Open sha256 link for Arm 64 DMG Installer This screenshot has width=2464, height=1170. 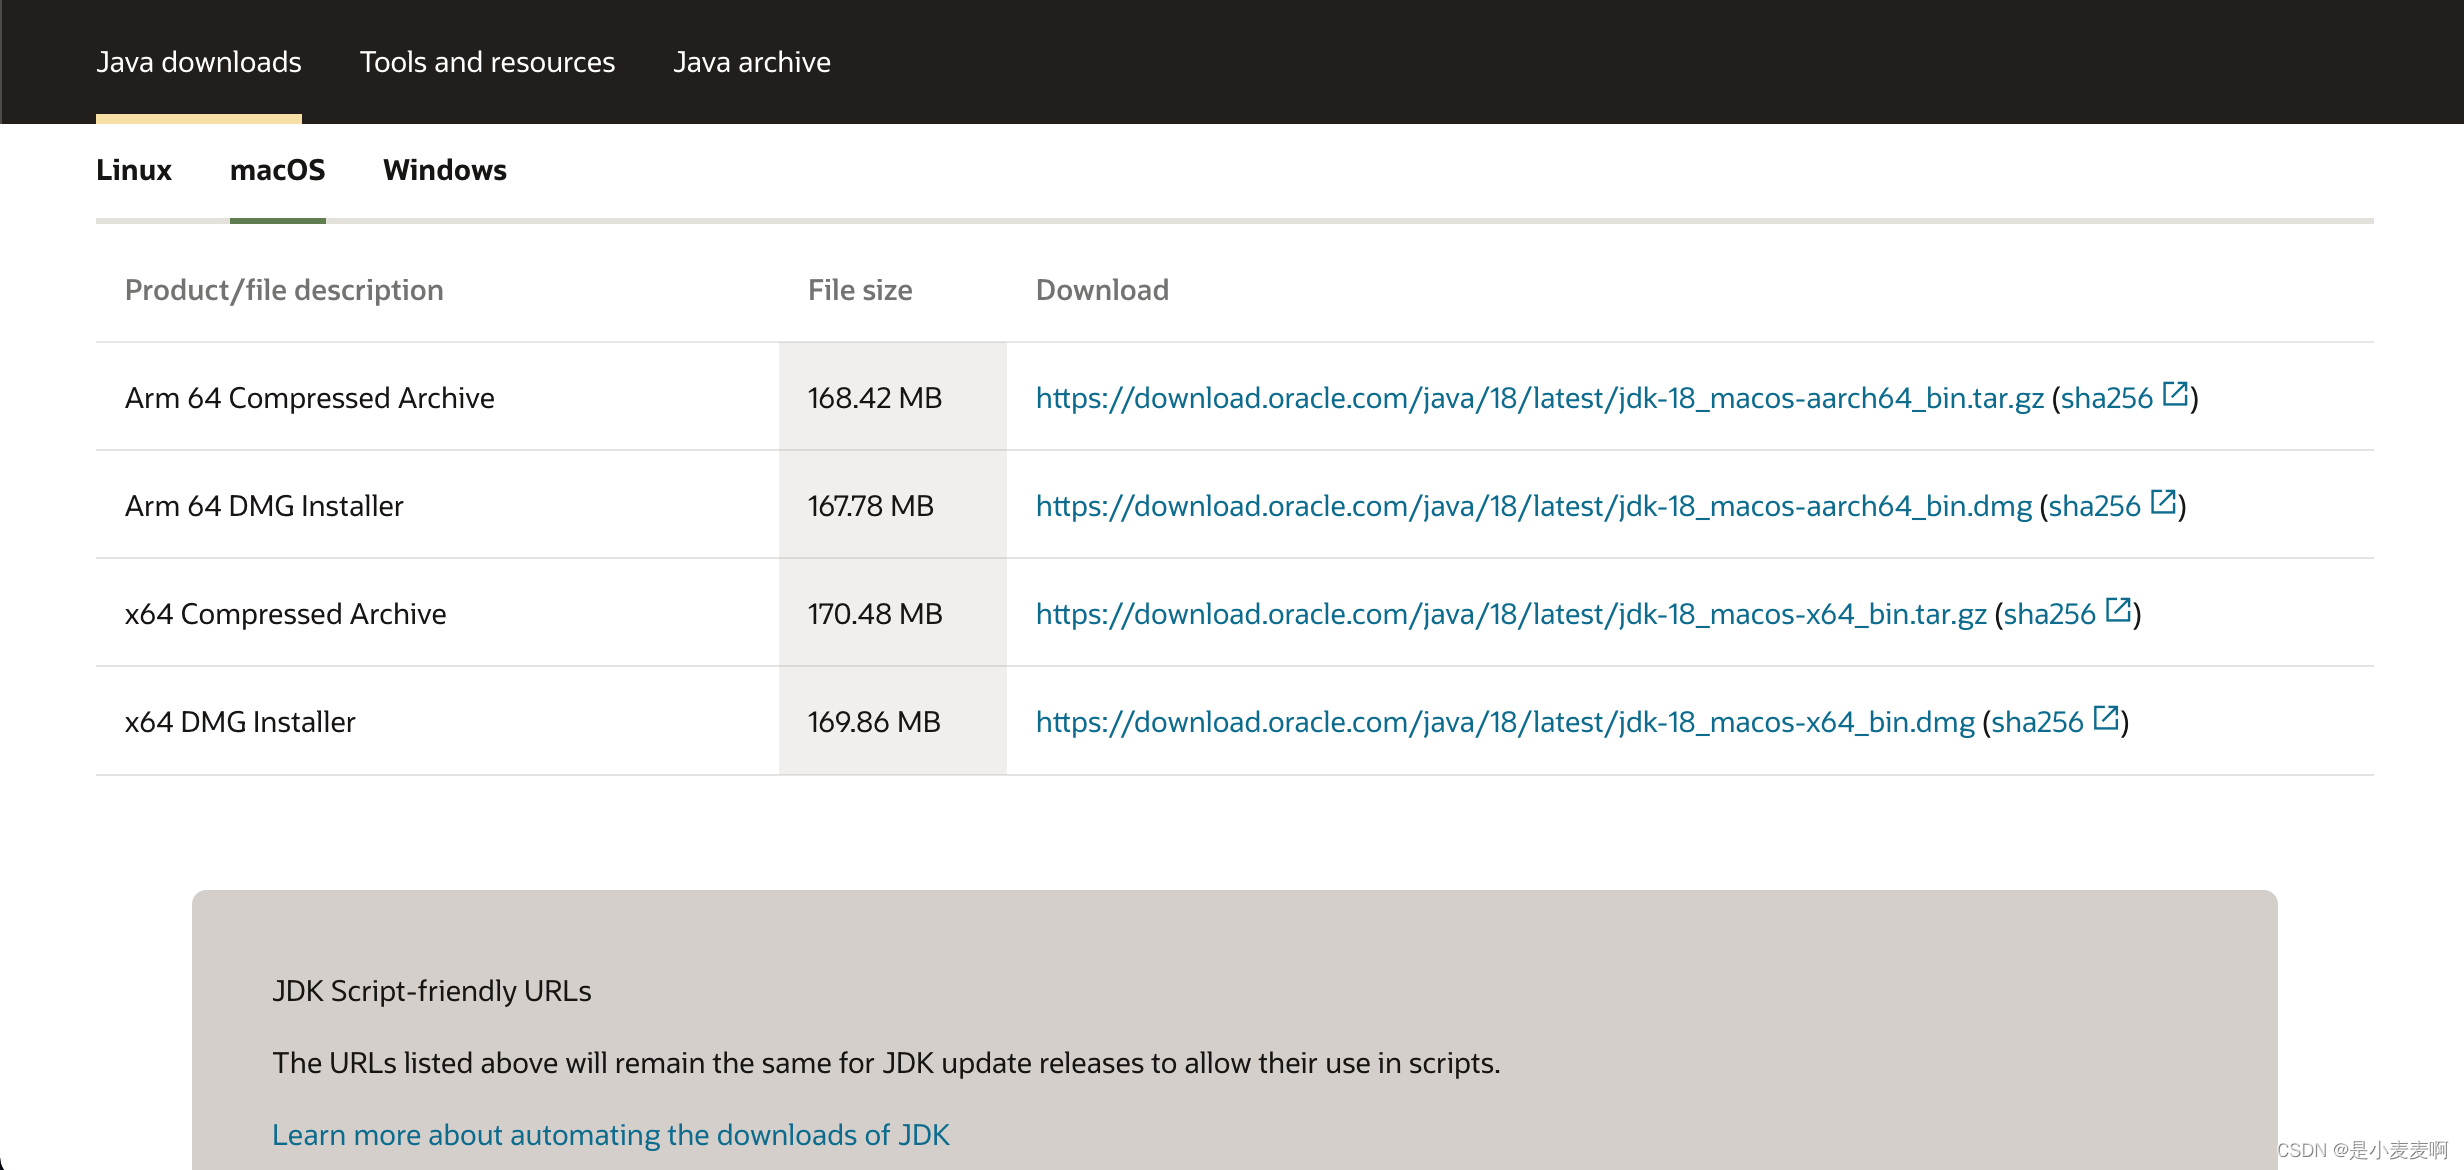[x=2094, y=506]
